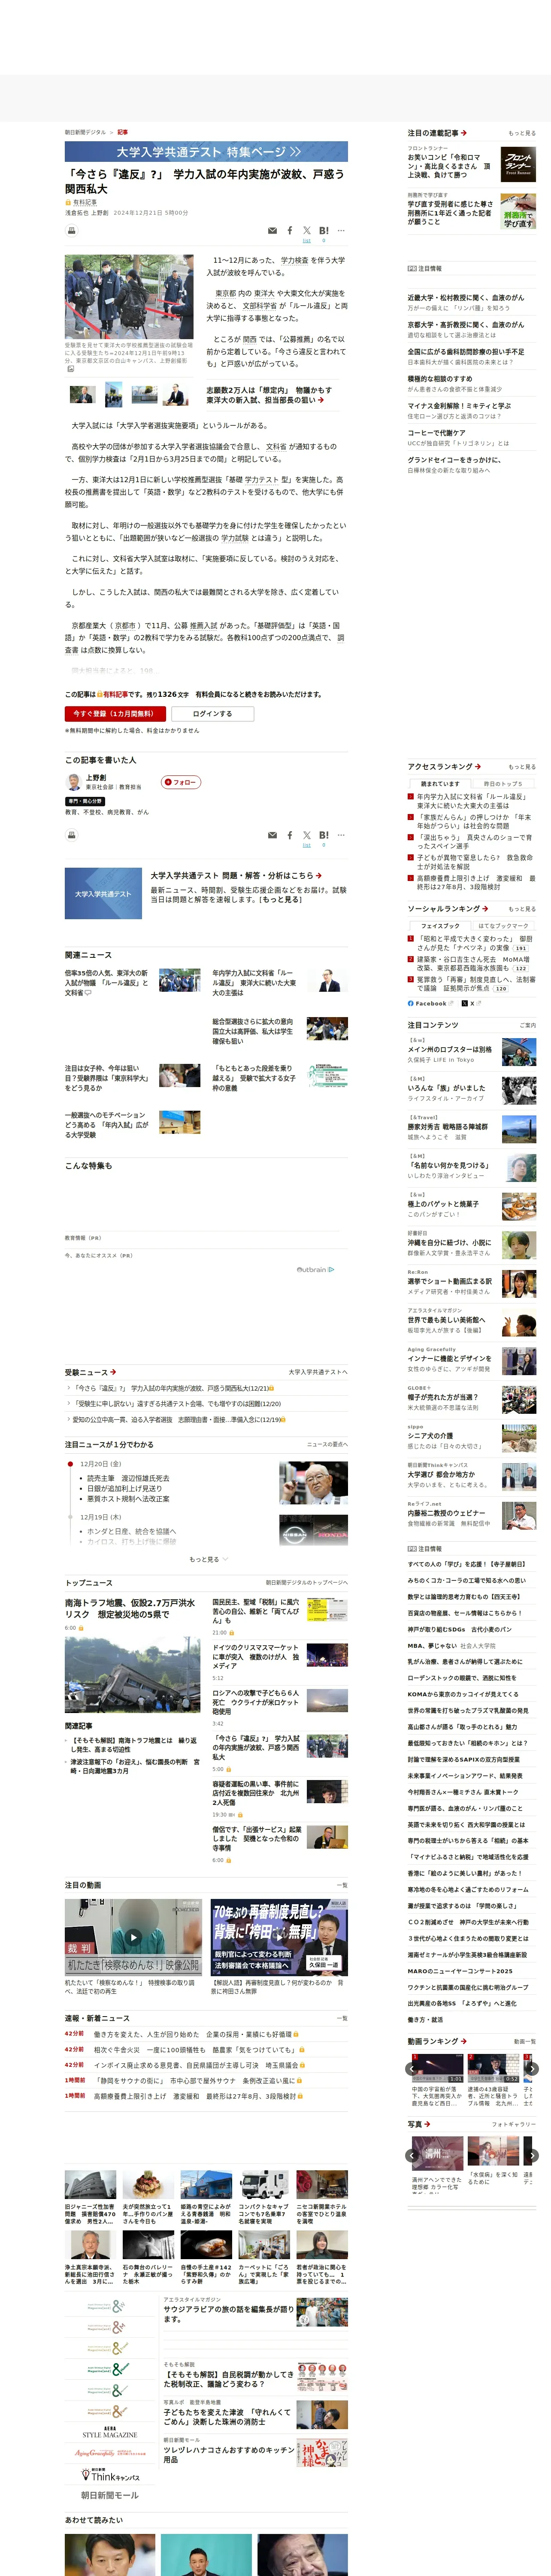The image size is (551, 2576).
Task: Open more share options (…) under the byline
Action: 341,231
